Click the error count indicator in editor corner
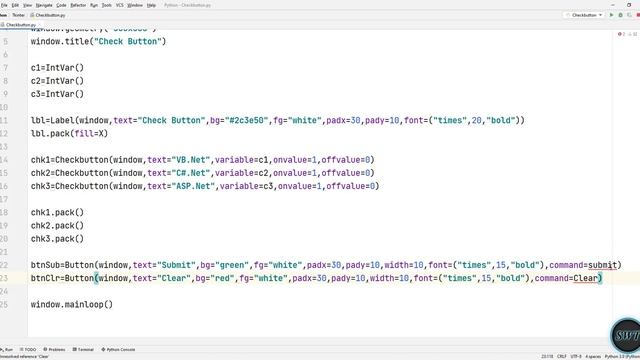Screen dimensions: 640x360 (x=622, y=34)
